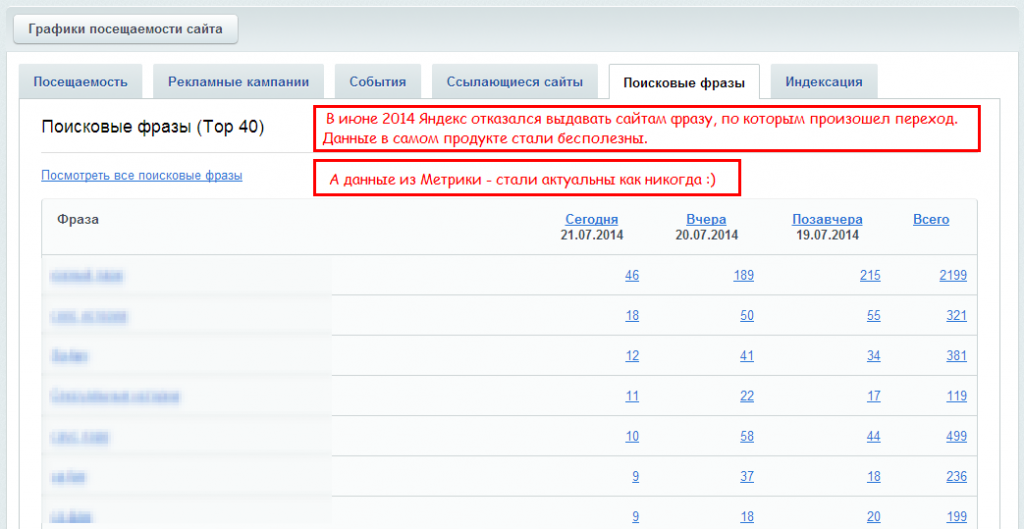Image resolution: width=1024 pixels, height=529 pixels.
Task: Sort by the 'Вчера' column header
Action: pos(706,219)
